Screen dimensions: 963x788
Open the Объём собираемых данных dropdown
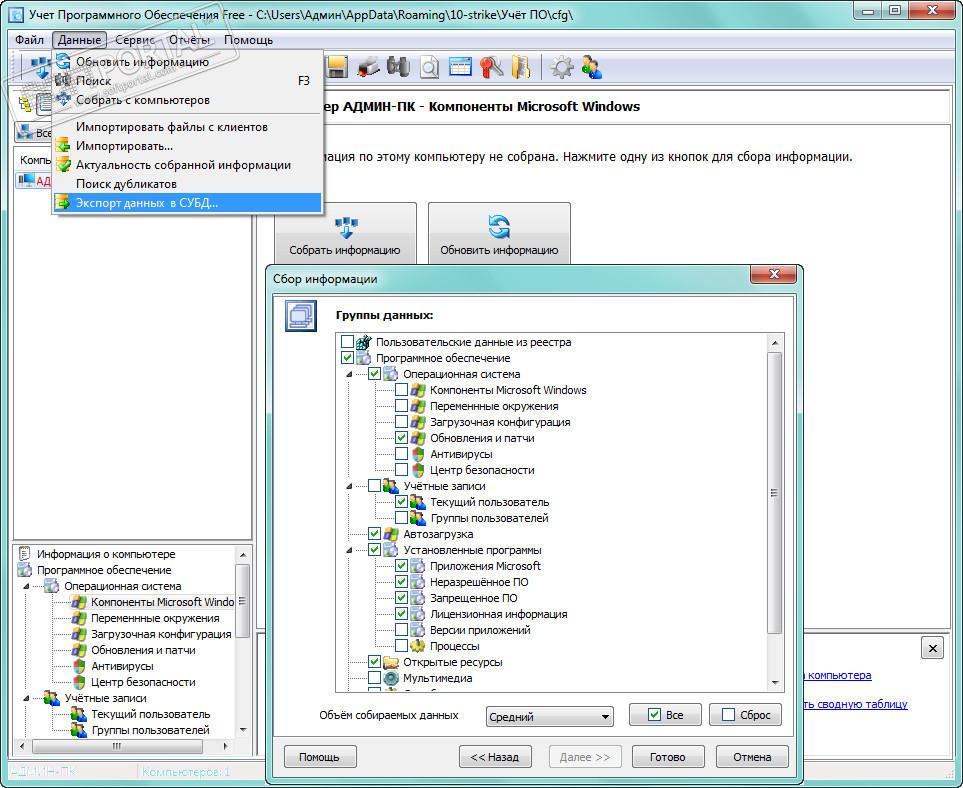550,716
